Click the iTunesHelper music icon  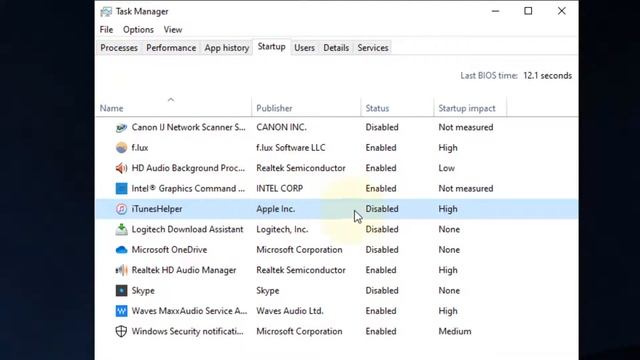(x=121, y=209)
